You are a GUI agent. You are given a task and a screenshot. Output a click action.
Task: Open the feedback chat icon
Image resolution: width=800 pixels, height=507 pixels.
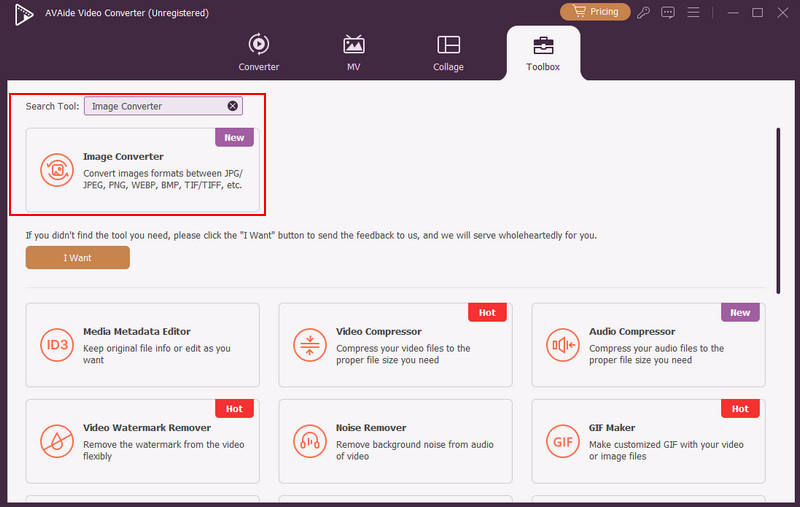click(668, 12)
